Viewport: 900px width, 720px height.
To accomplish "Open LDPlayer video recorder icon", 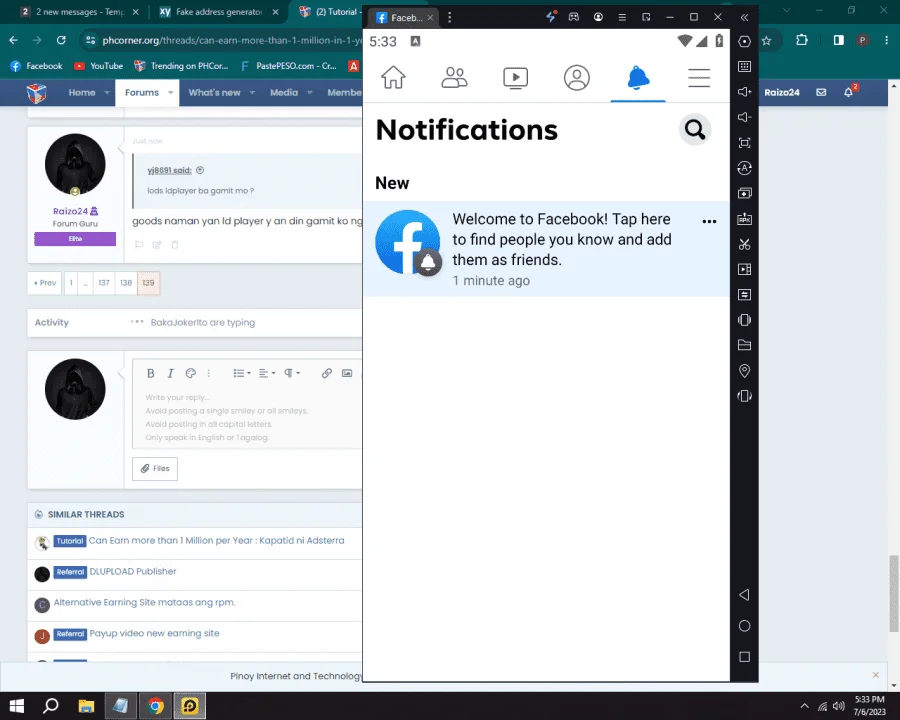I will pos(744,269).
